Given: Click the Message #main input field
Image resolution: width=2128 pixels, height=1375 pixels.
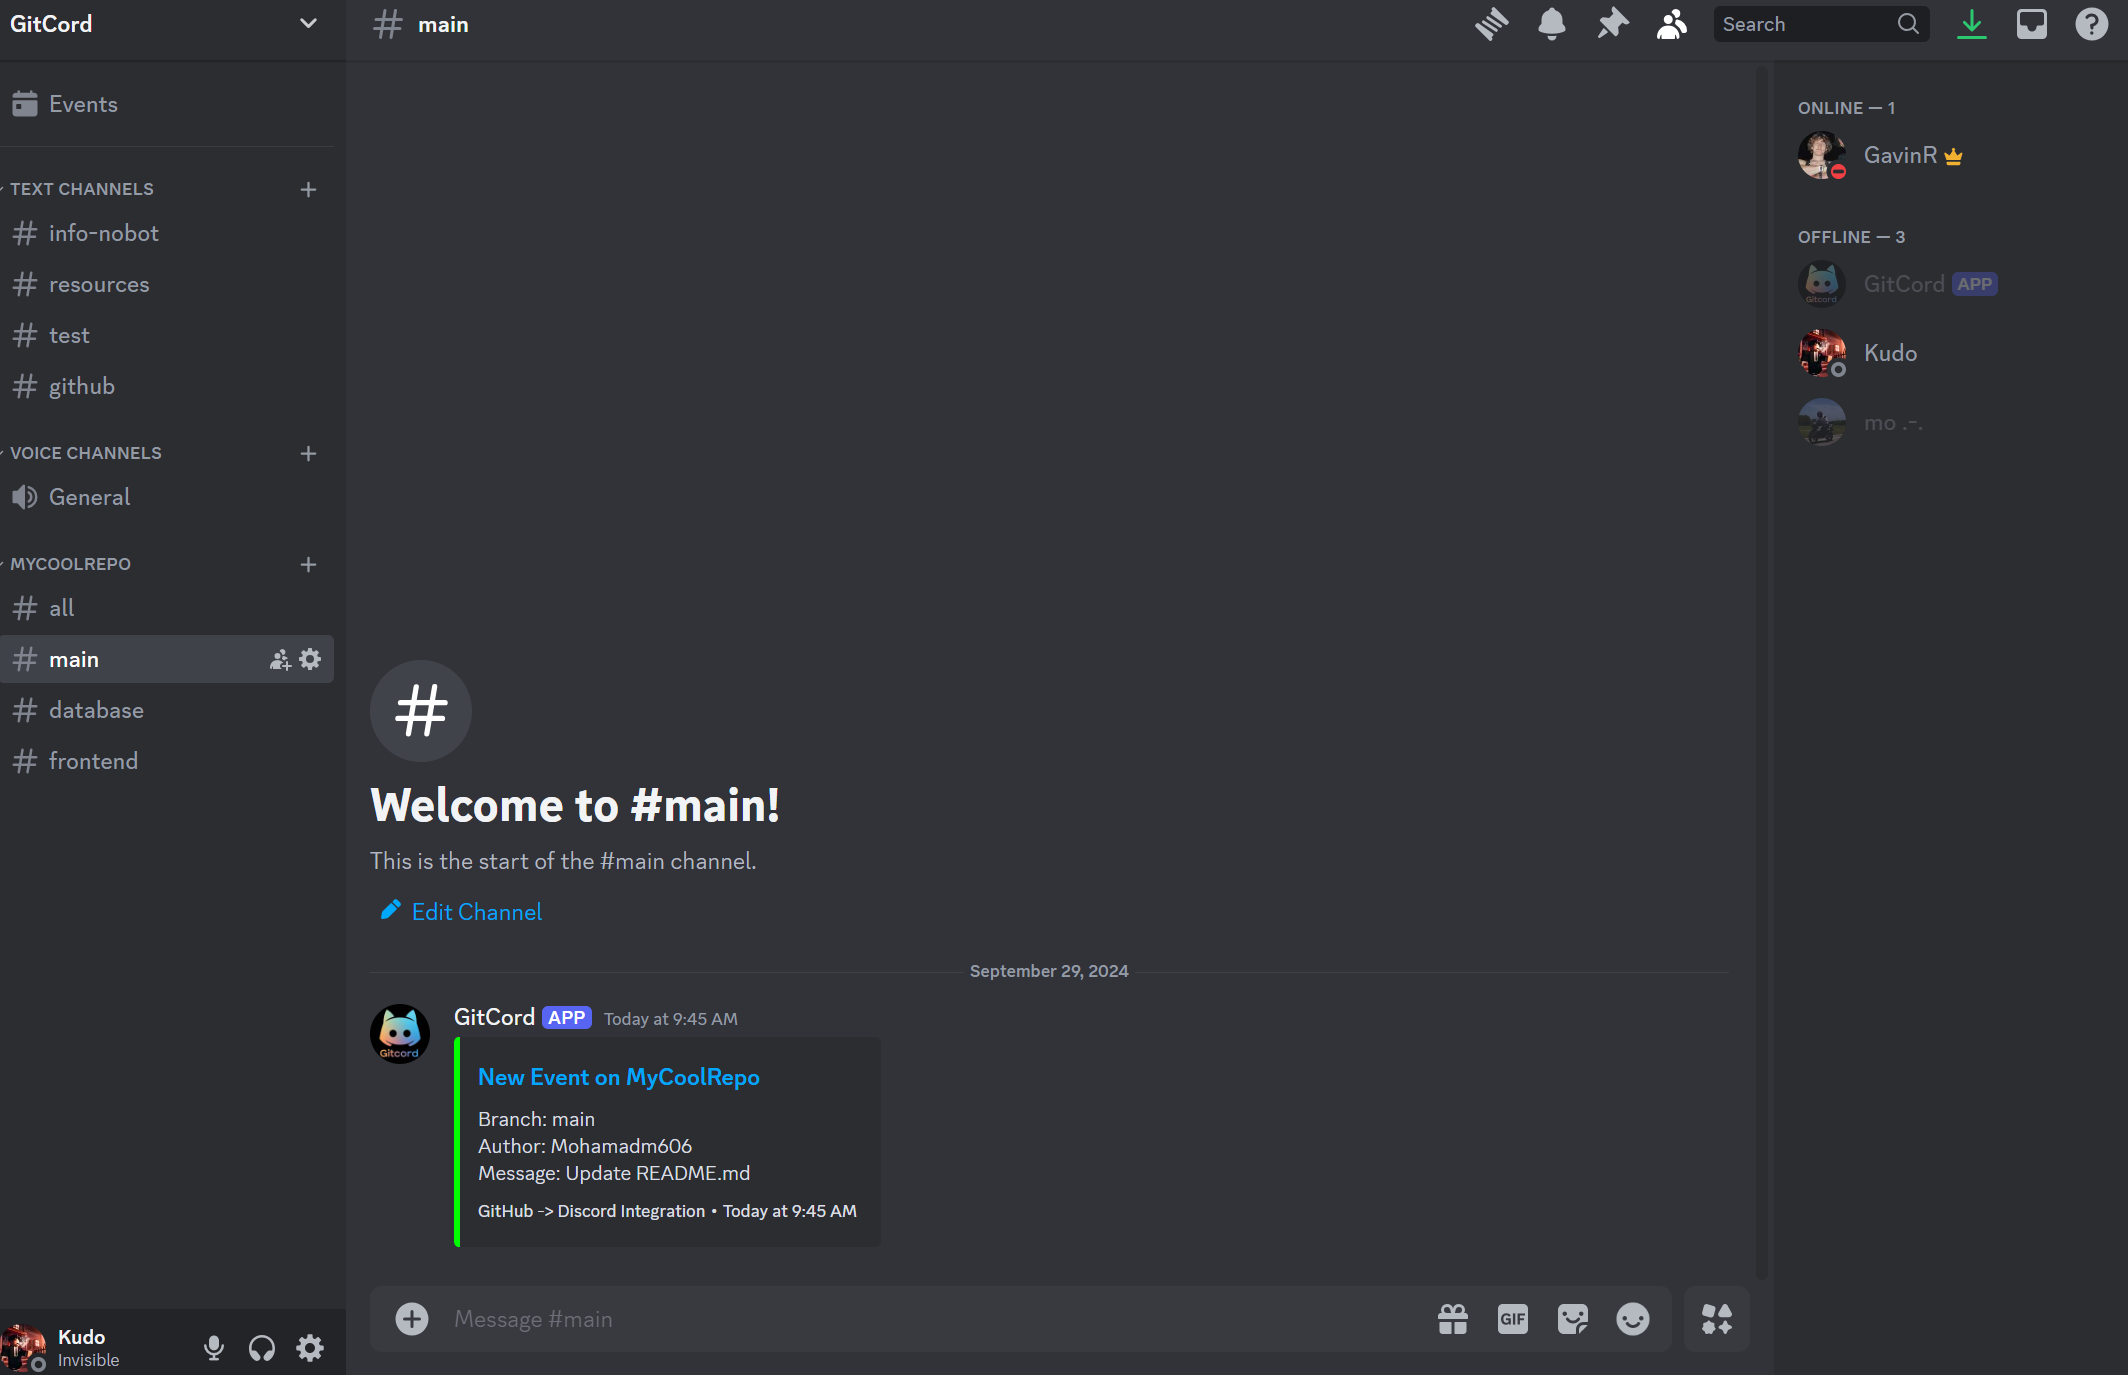Looking at the screenshot, I should coord(900,1319).
